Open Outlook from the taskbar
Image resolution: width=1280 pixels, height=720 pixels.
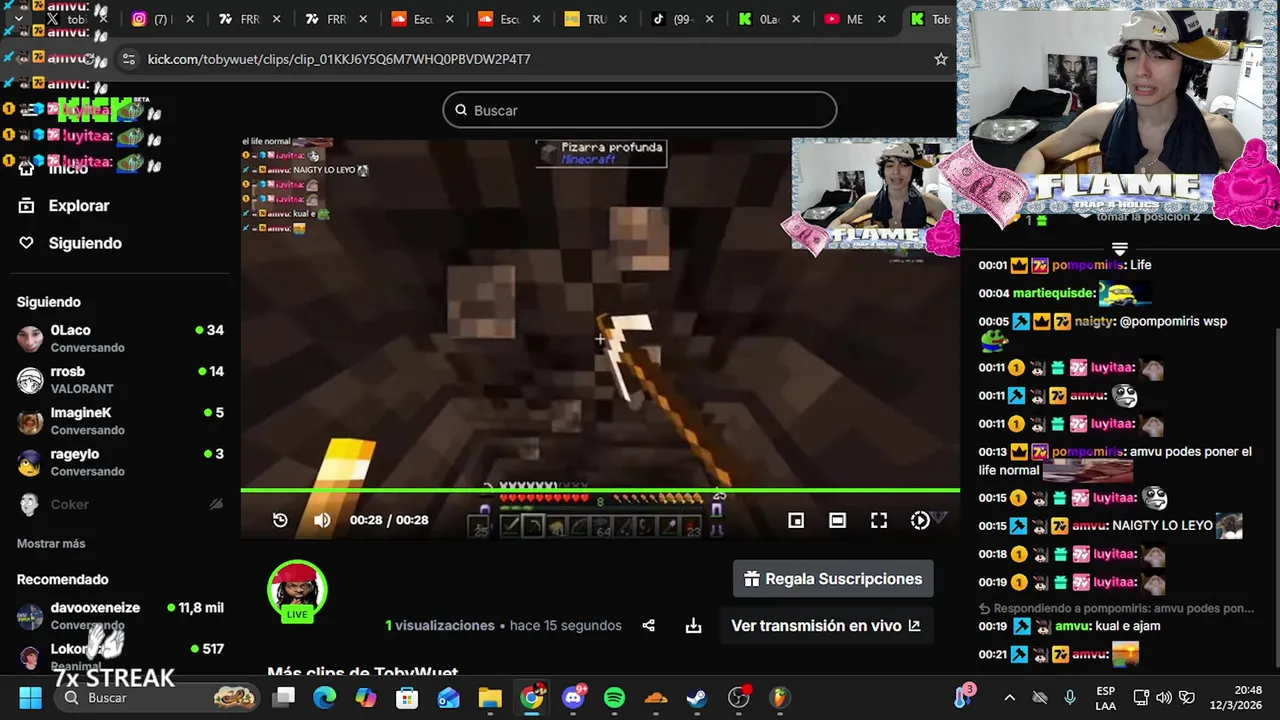coord(449,698)
